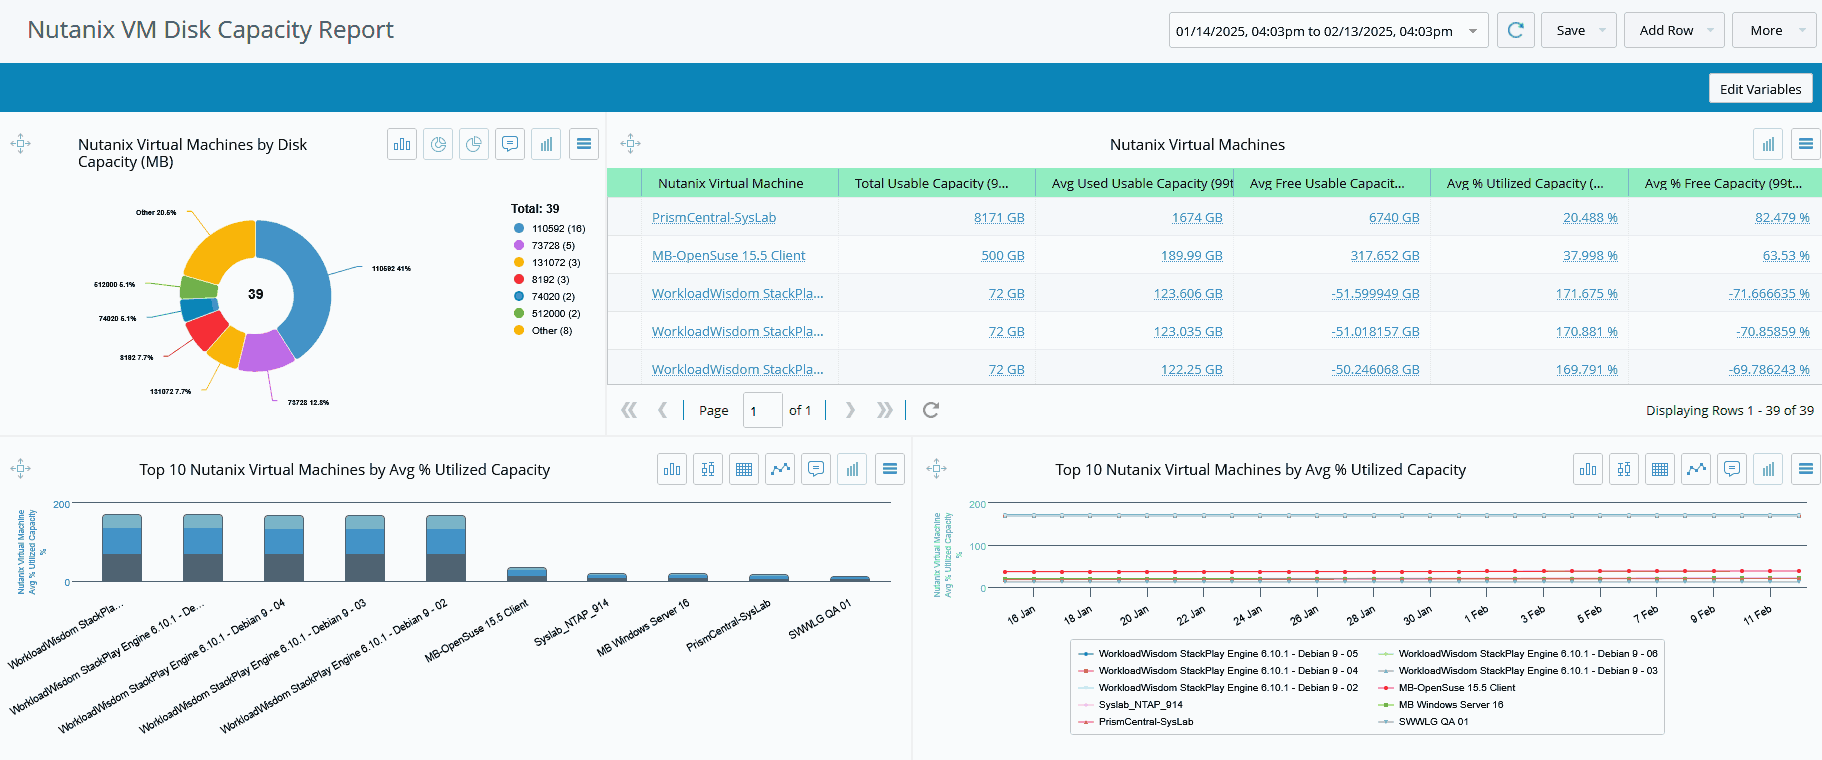Viewport: 1822px width, 760px height.
Task: Open the PrismCentral-SysLab link
Action: coord(714,217)
